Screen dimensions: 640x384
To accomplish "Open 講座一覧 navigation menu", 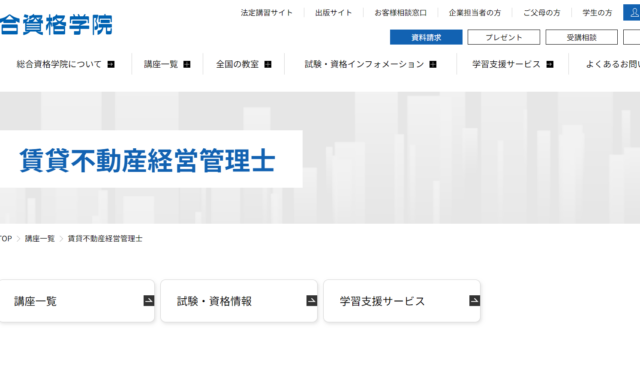I will [x=161, y=64].
